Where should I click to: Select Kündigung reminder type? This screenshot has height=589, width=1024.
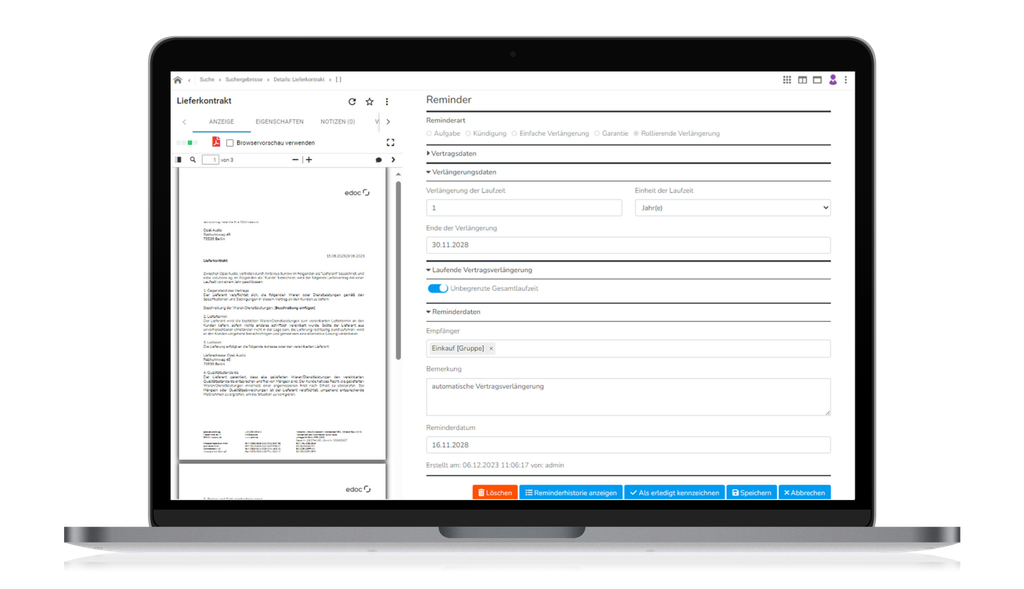(x=468, y=133)
